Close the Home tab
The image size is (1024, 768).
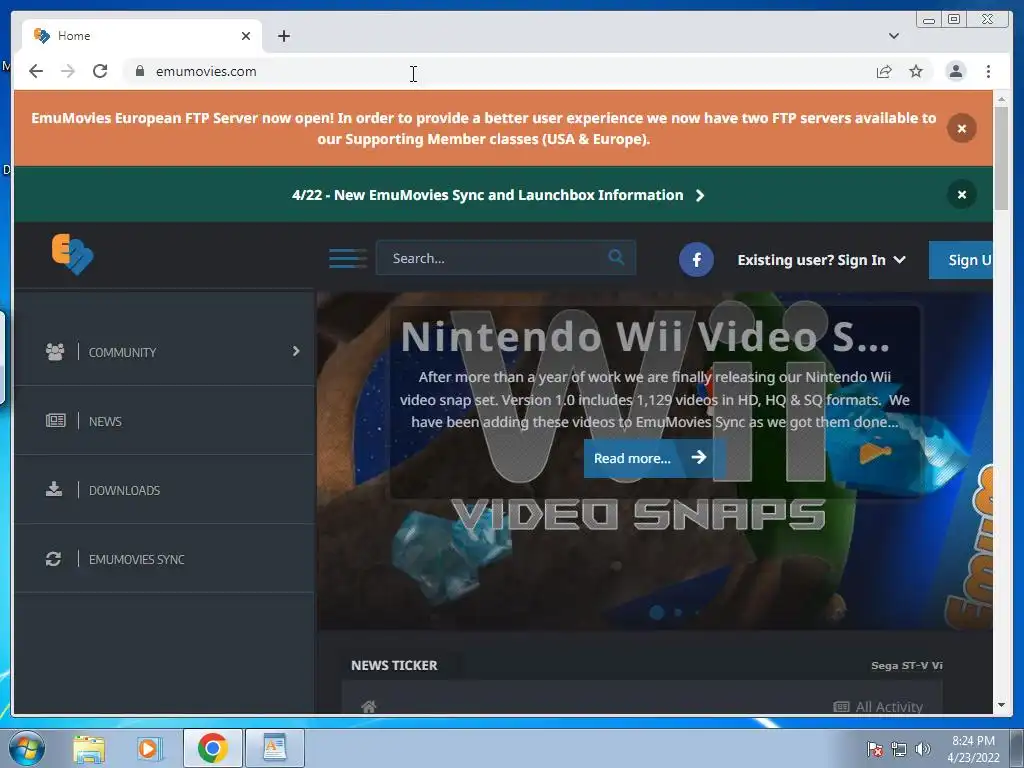pos(246,36)
